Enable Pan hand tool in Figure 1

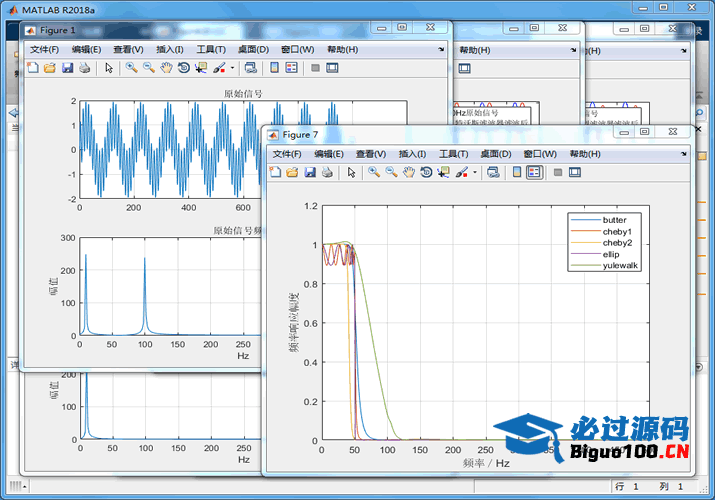[166, 68]
